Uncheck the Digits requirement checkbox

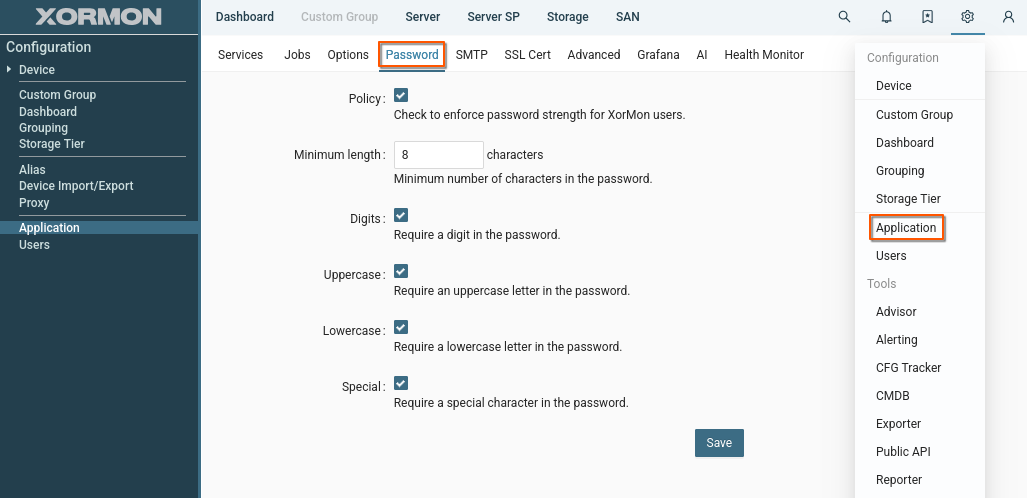401,215
